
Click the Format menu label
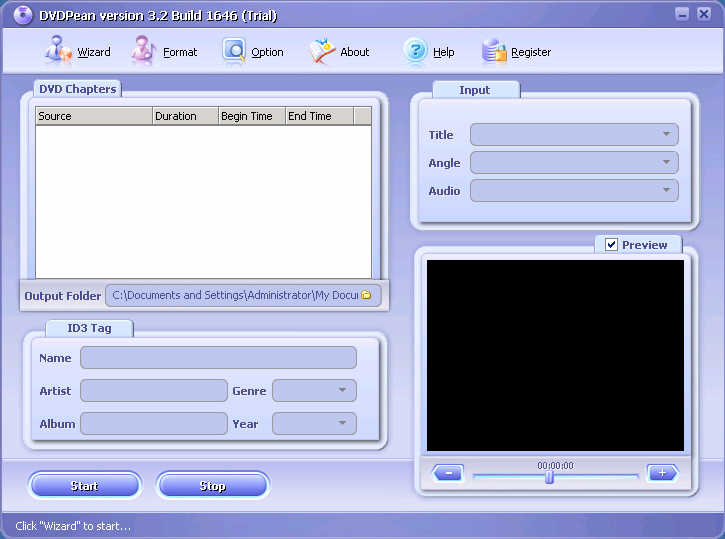coord(180,52)
